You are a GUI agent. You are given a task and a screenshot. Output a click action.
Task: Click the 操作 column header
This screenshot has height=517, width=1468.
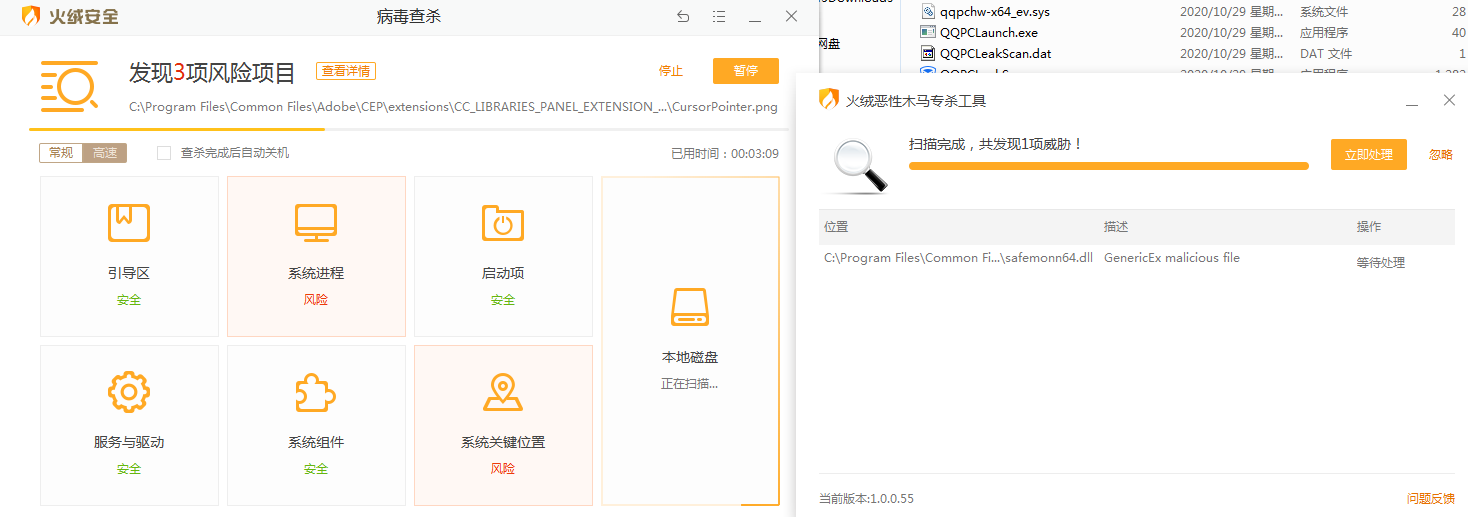1369,227
